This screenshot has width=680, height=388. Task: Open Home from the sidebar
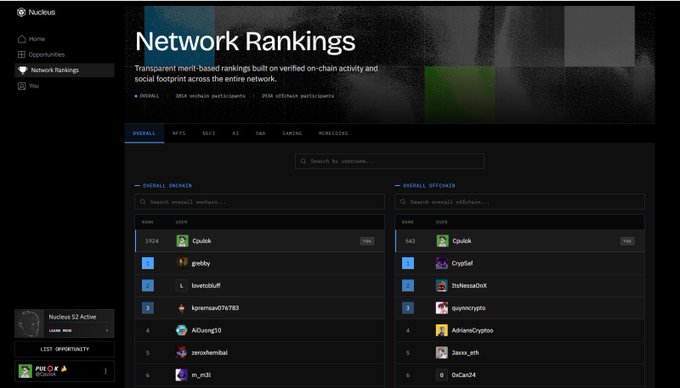[31, 39]
